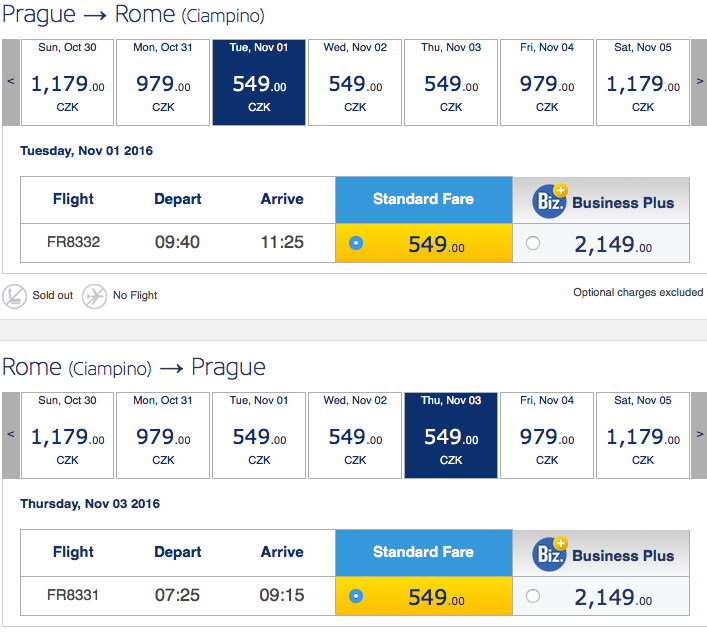Viewport: 707px width, 636px height.
Task: Choose outbound Wed, Nov 02 date tab
Action: (355, 82)
